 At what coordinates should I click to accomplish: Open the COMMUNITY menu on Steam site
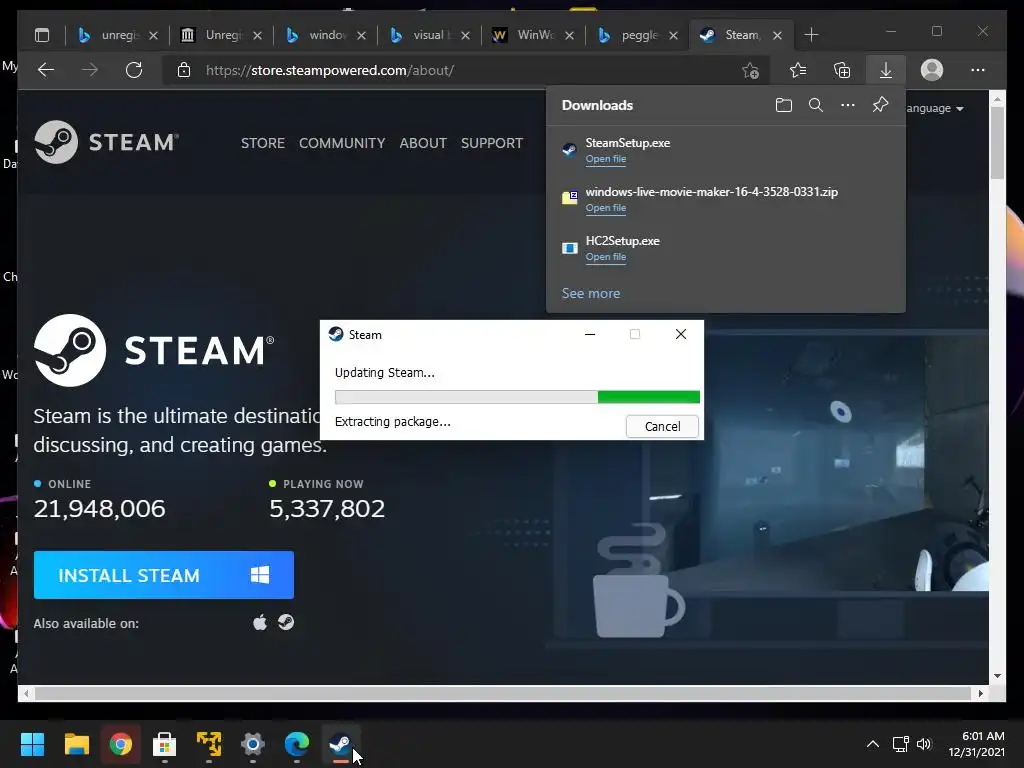[x=342, y=143]
